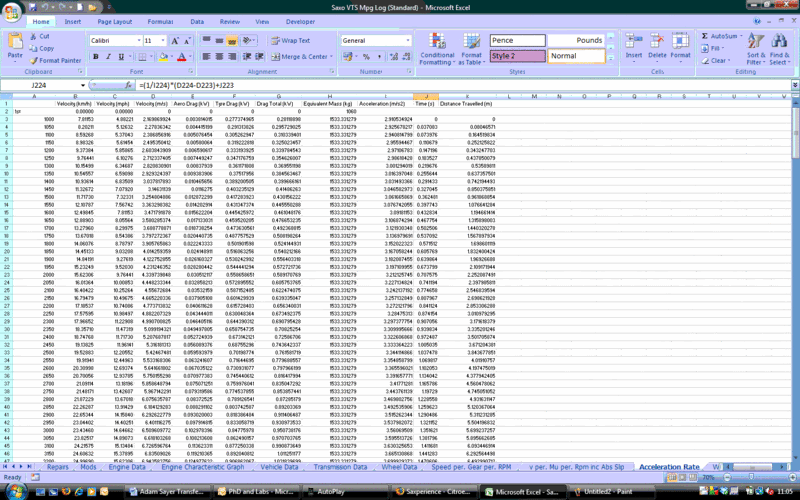Open the Data ribbon tab

tap(197, 22)
